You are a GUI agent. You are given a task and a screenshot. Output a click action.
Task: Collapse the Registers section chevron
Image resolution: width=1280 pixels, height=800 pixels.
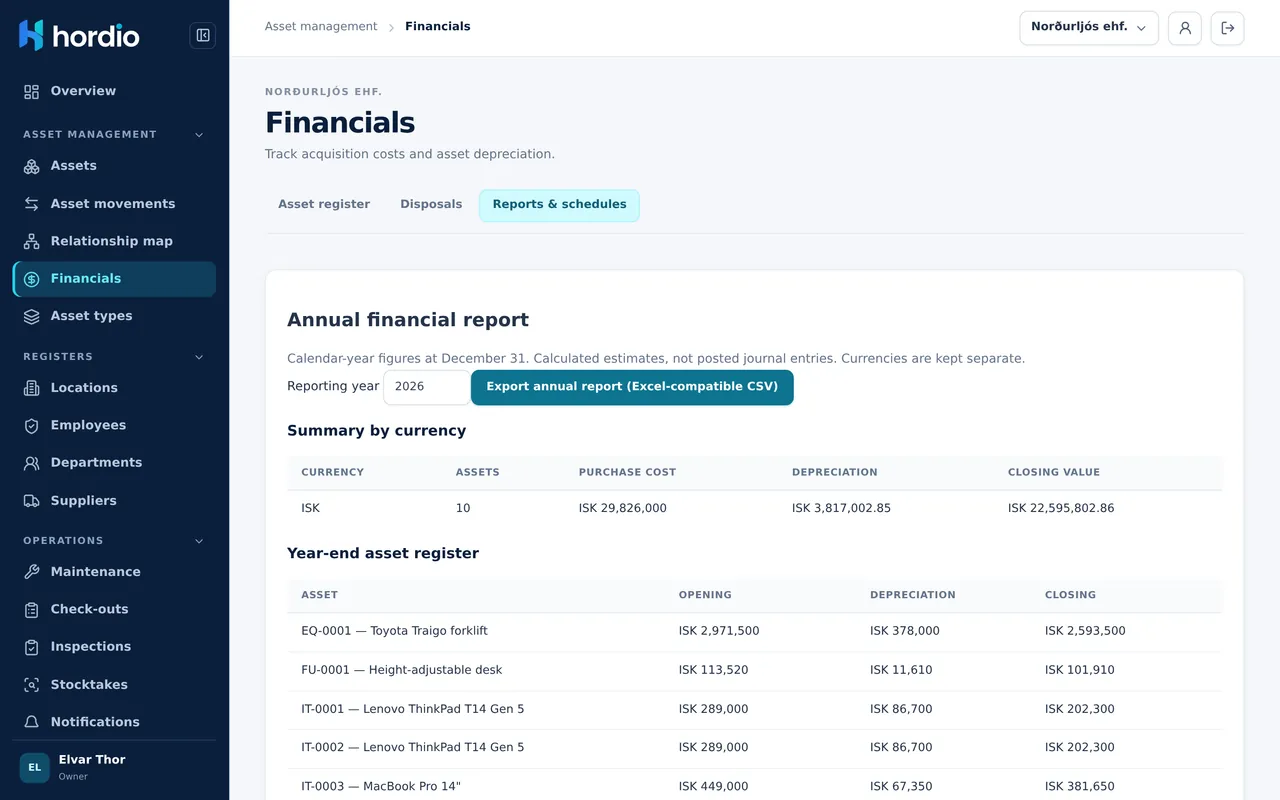199,357
